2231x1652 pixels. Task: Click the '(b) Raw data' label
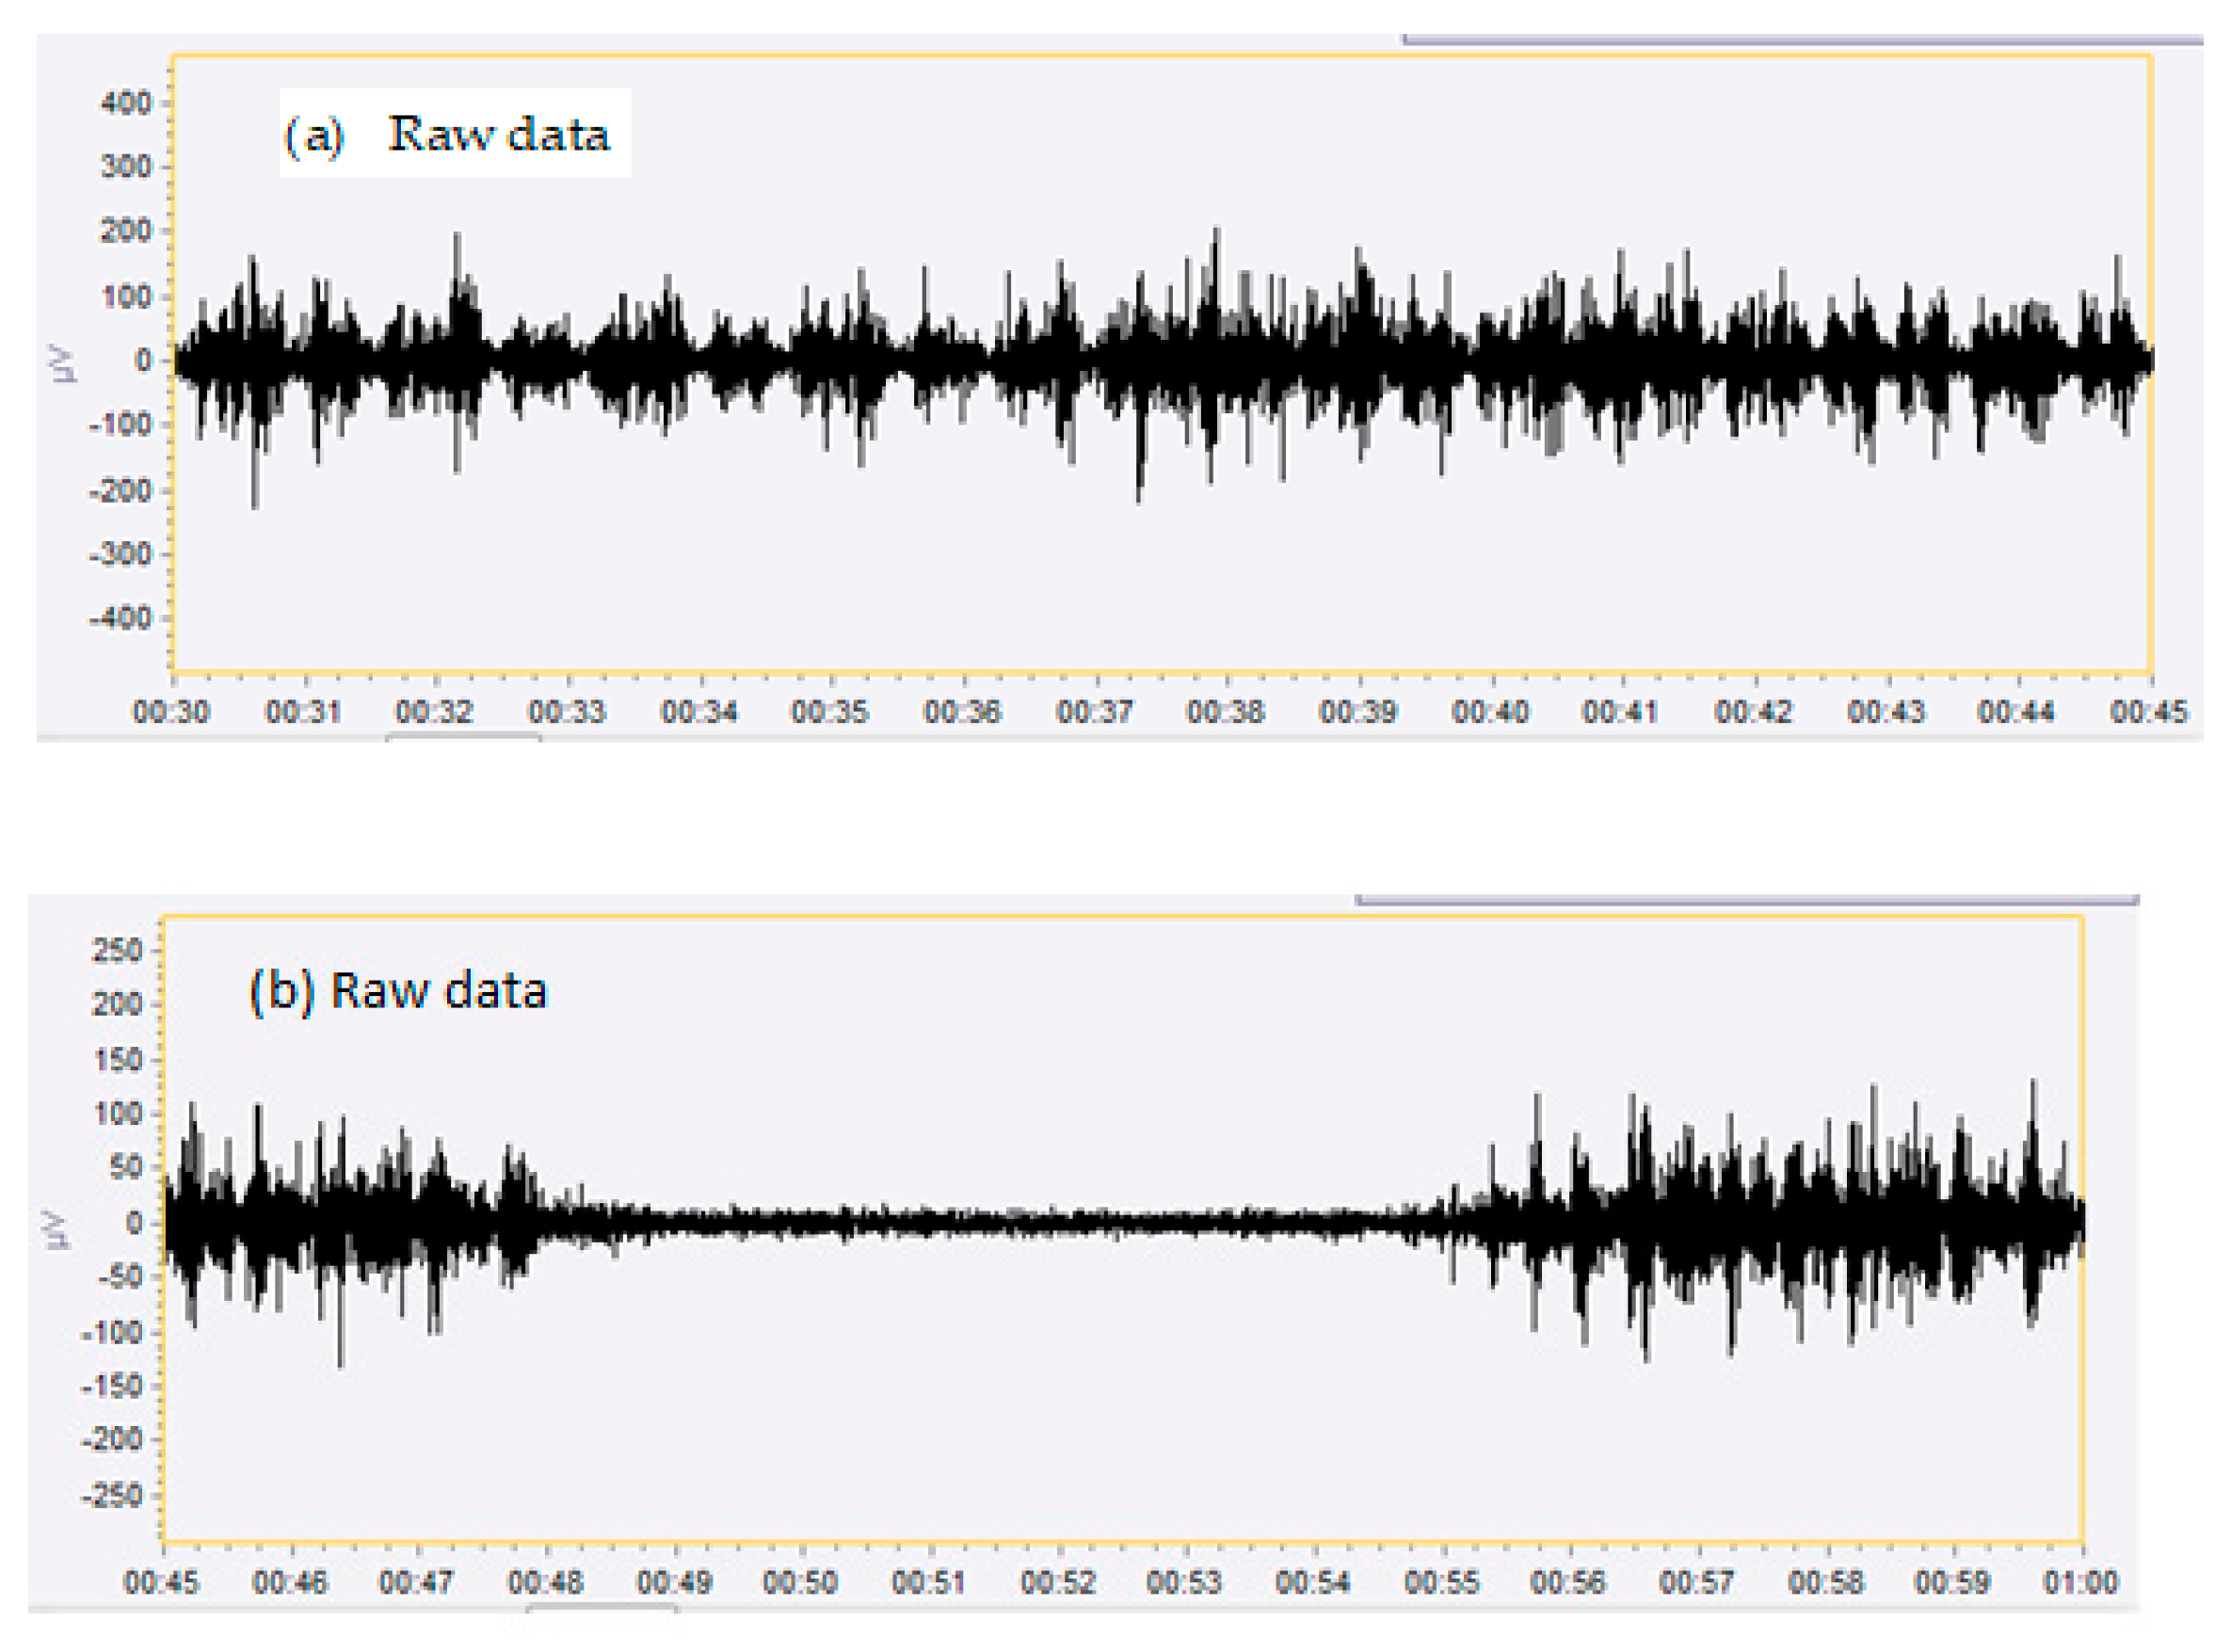pos(398,990)
